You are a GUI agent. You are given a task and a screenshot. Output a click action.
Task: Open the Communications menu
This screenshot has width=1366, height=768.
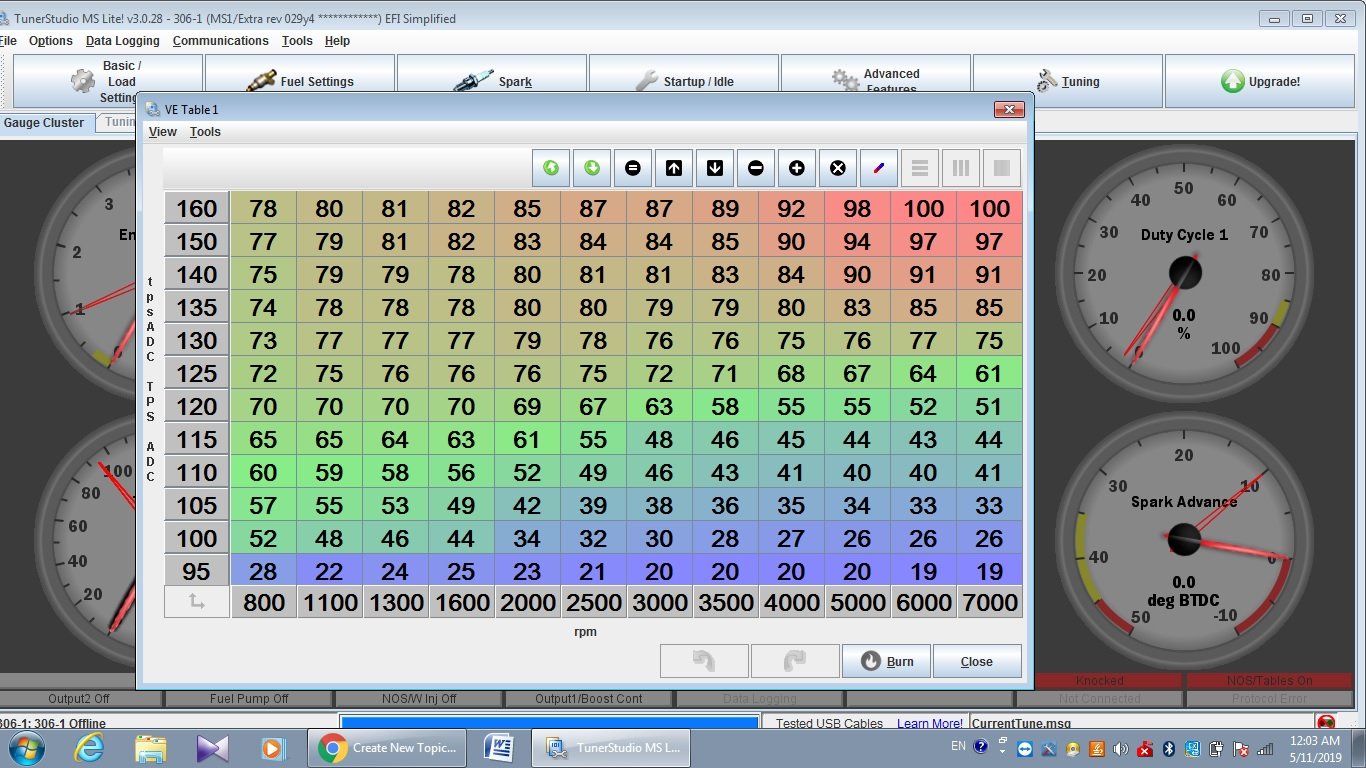pos(220,41)
